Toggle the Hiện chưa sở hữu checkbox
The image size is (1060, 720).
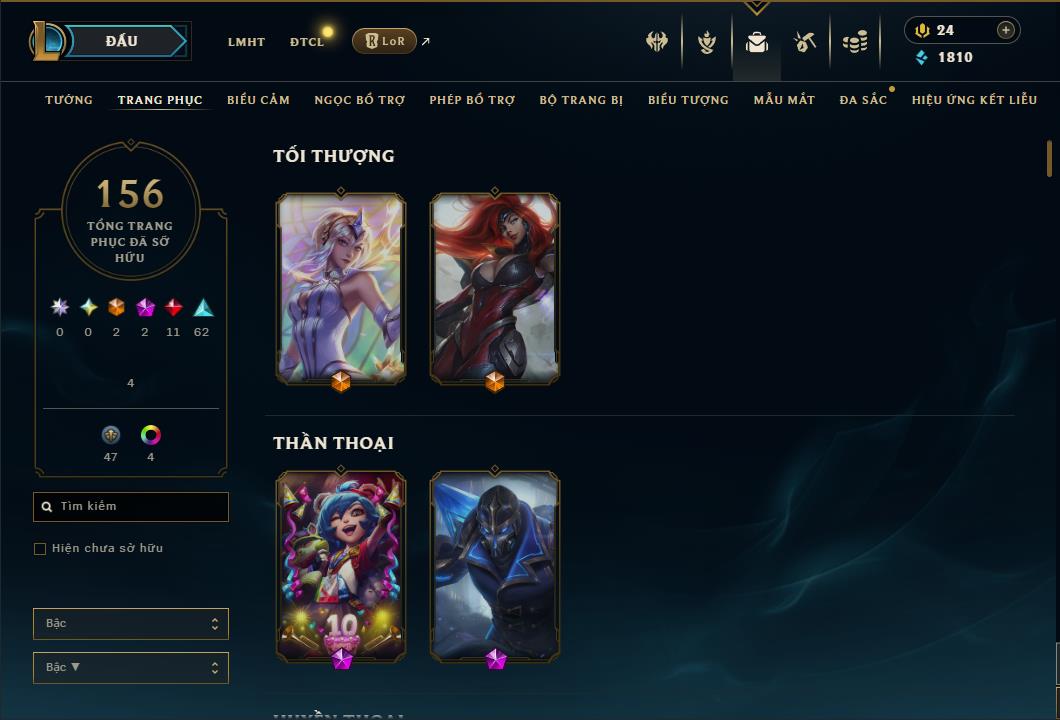pos(40,548)
